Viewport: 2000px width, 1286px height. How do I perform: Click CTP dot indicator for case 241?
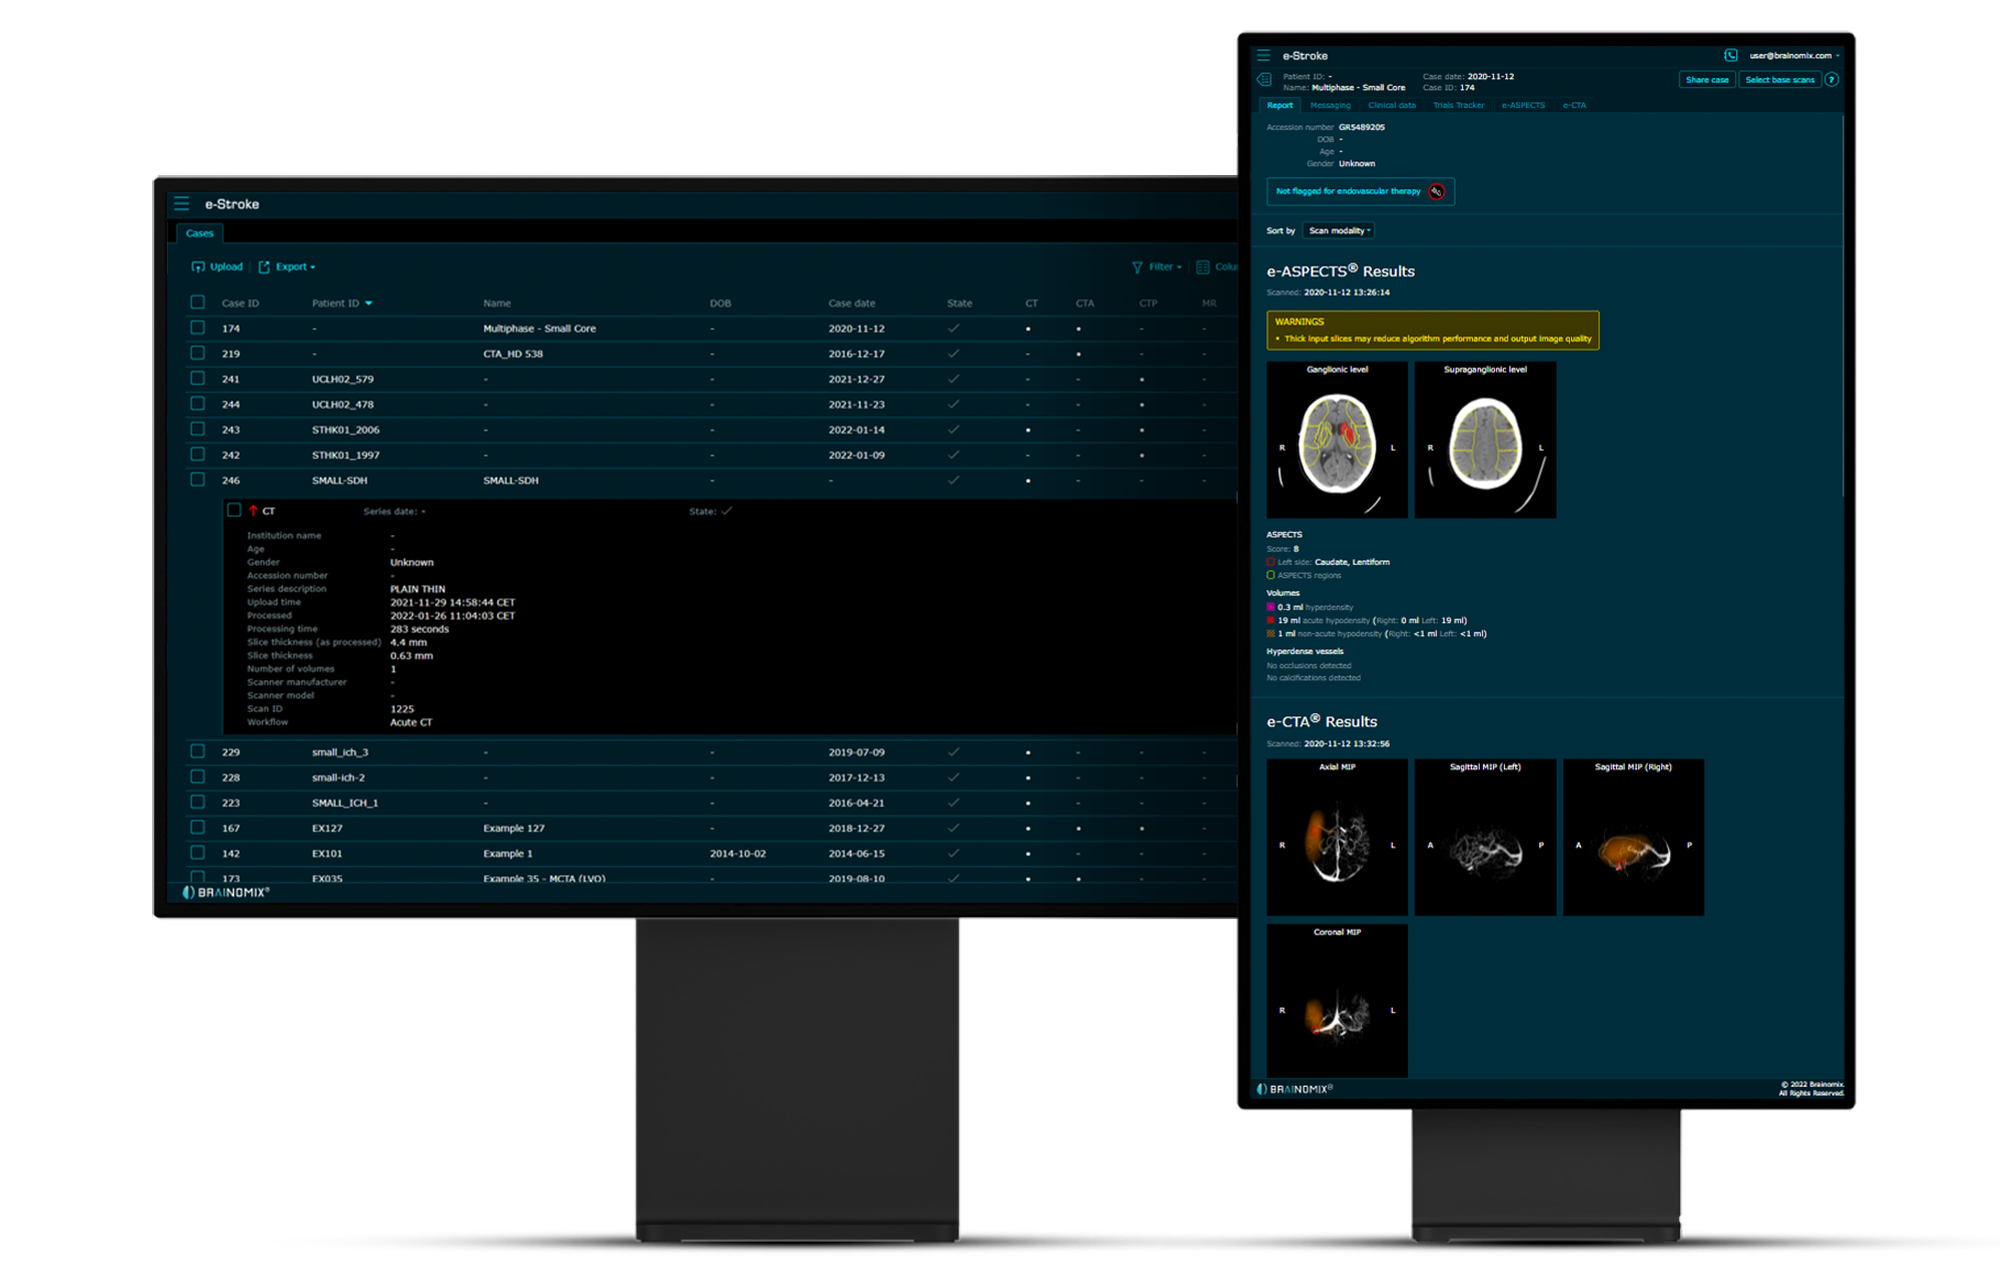coord(1142,380)
